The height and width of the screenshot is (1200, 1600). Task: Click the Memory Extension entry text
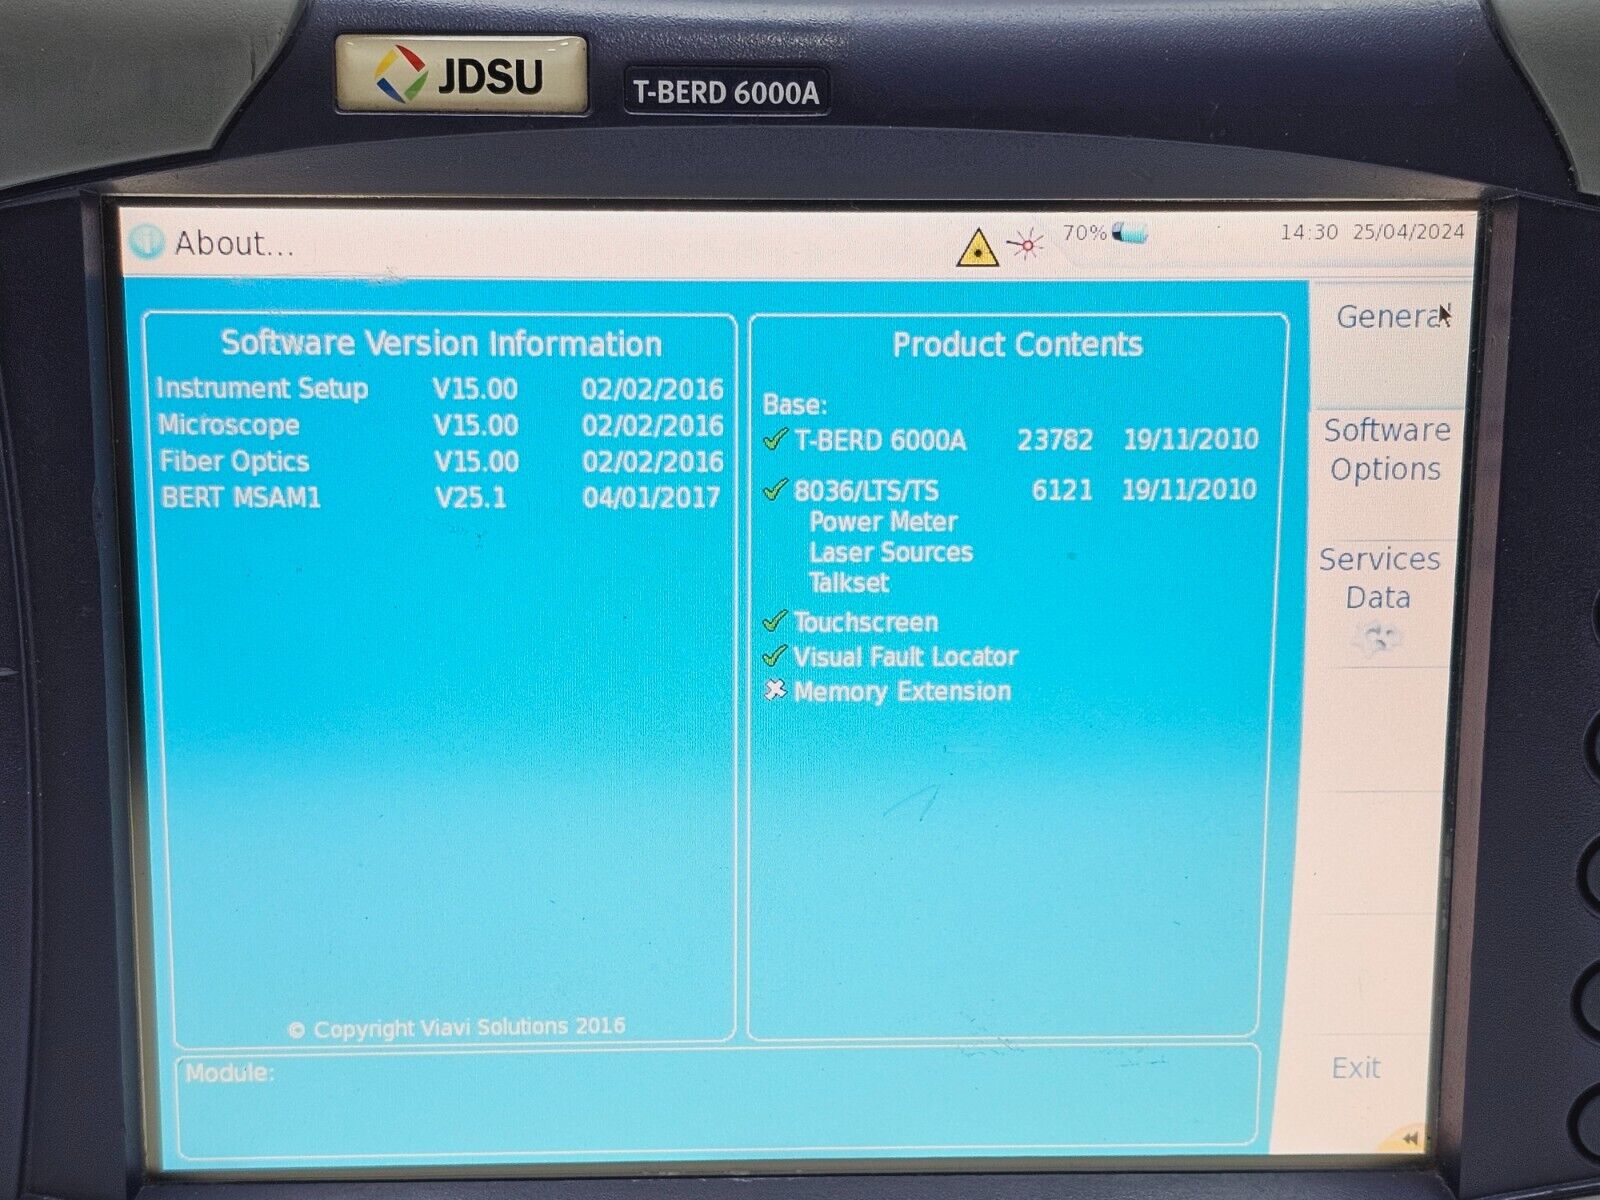[x=902, y=691]
